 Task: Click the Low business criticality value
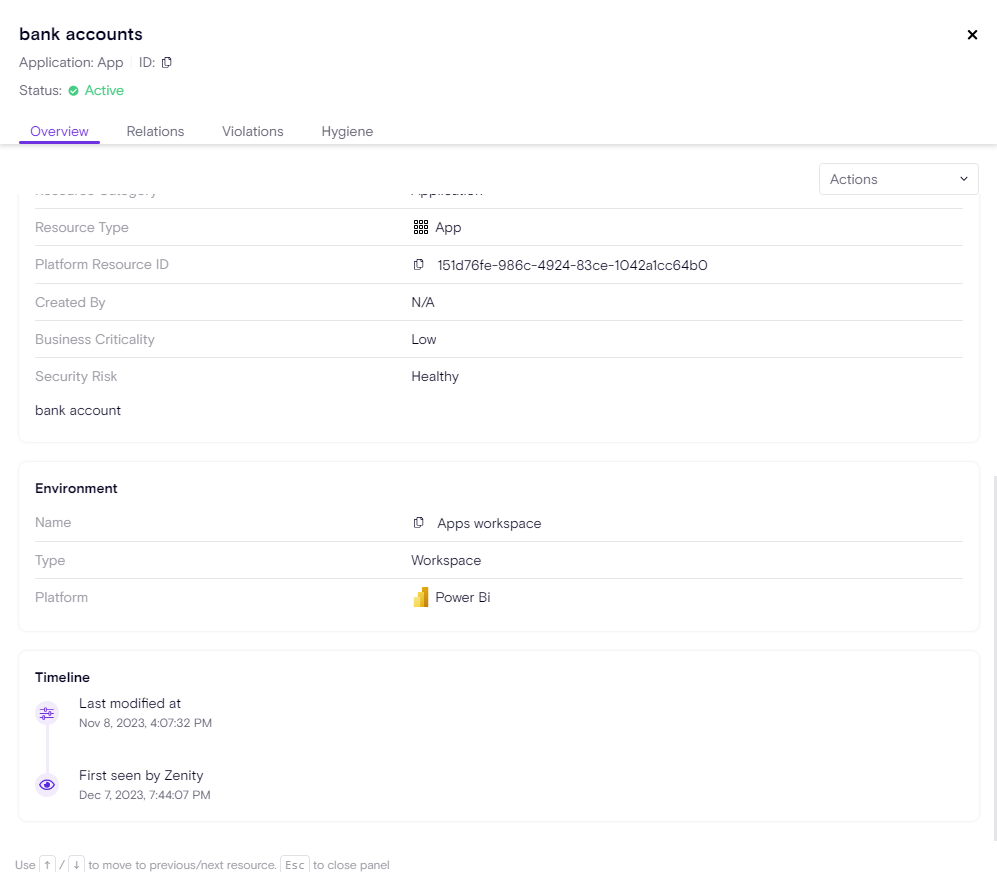point(424,340)
